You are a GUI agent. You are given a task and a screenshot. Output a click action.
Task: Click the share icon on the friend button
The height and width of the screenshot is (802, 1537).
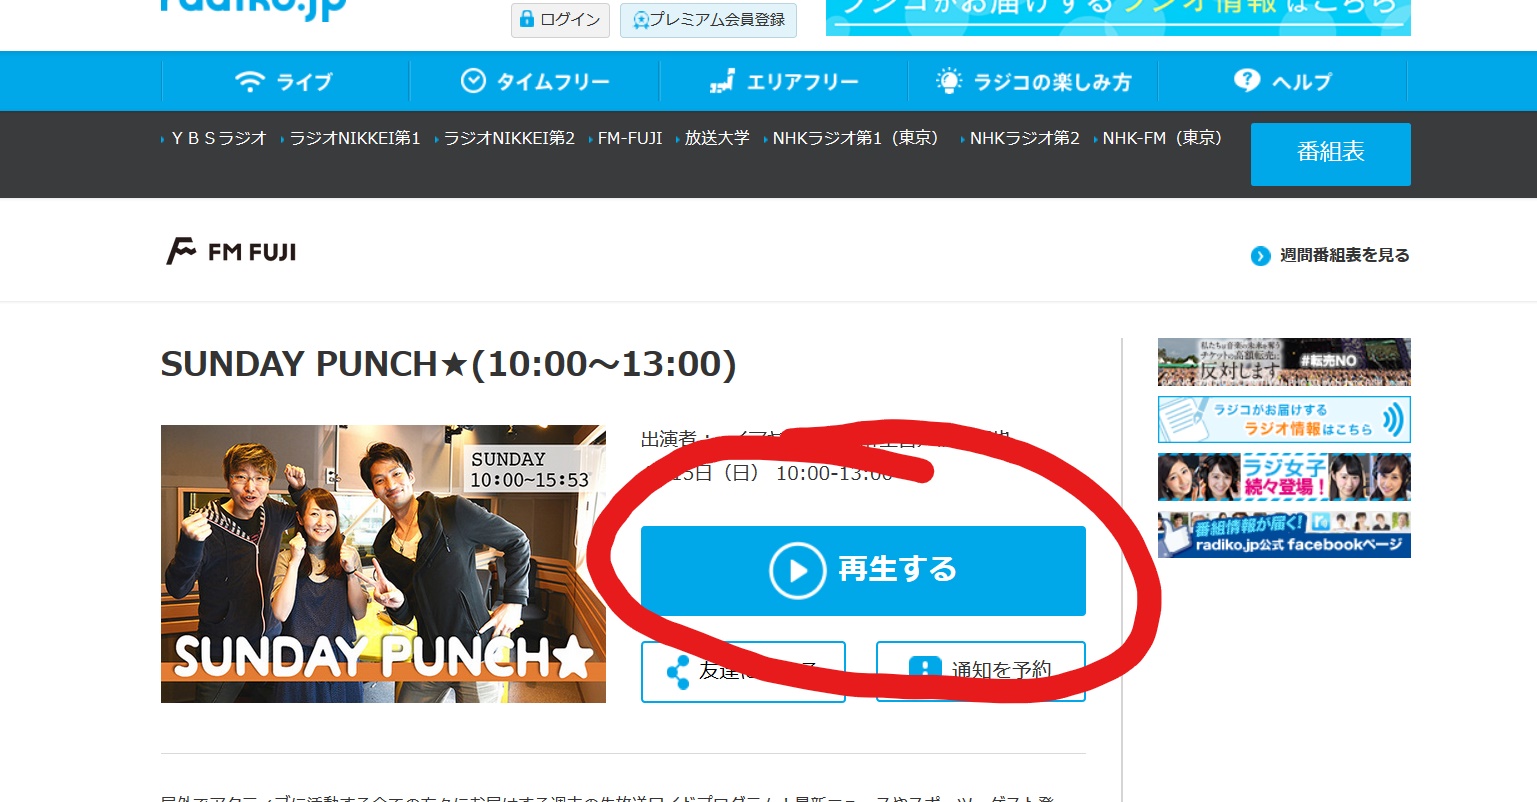678,672
